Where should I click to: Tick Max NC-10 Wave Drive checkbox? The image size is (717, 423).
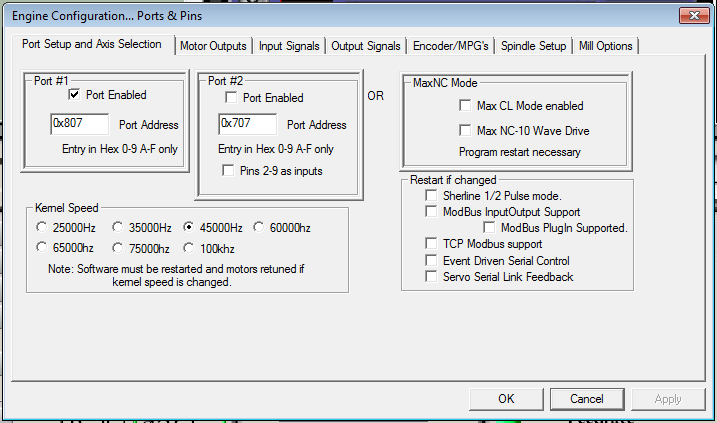click(465, 130)
